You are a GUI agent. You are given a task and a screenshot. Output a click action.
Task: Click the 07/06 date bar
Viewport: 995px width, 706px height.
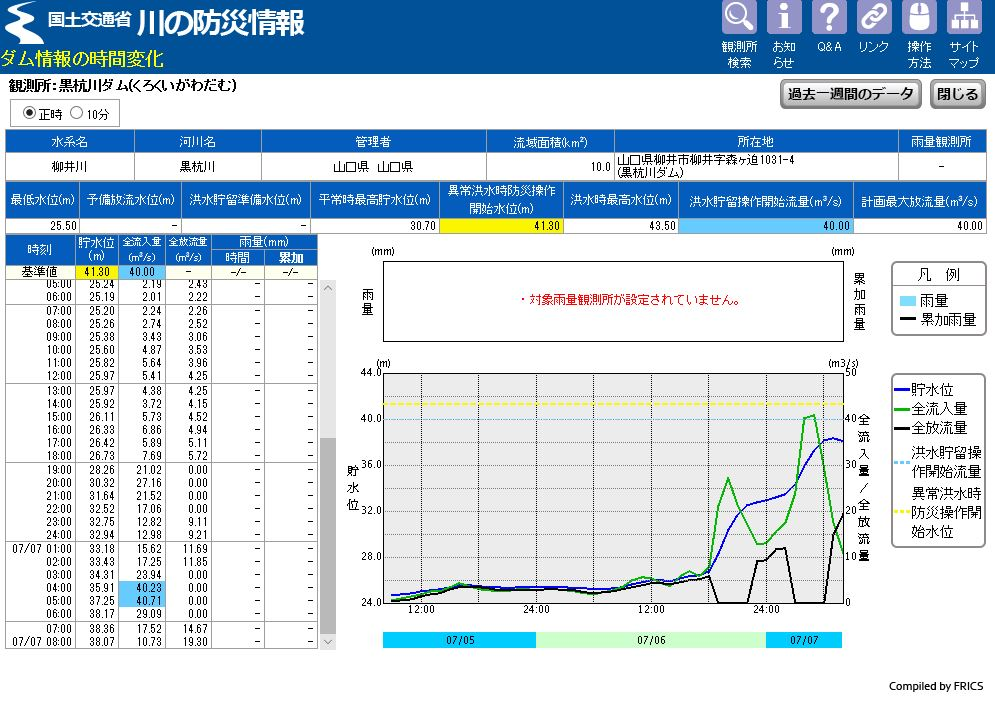[651, 640]
